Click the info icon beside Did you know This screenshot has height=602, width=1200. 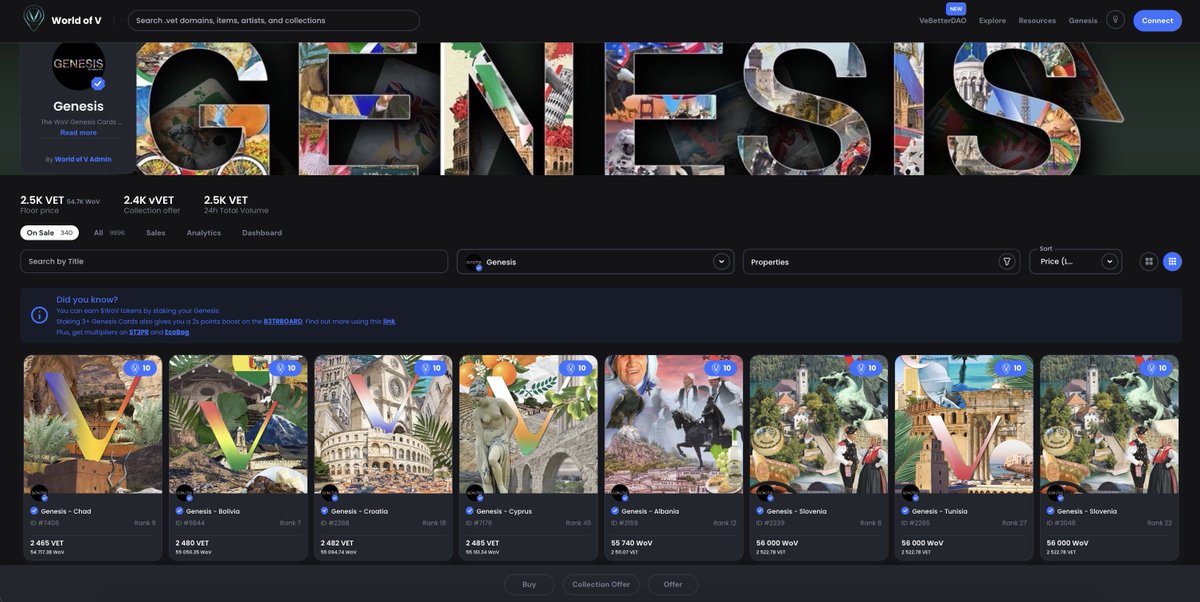(x=40, y=315)
